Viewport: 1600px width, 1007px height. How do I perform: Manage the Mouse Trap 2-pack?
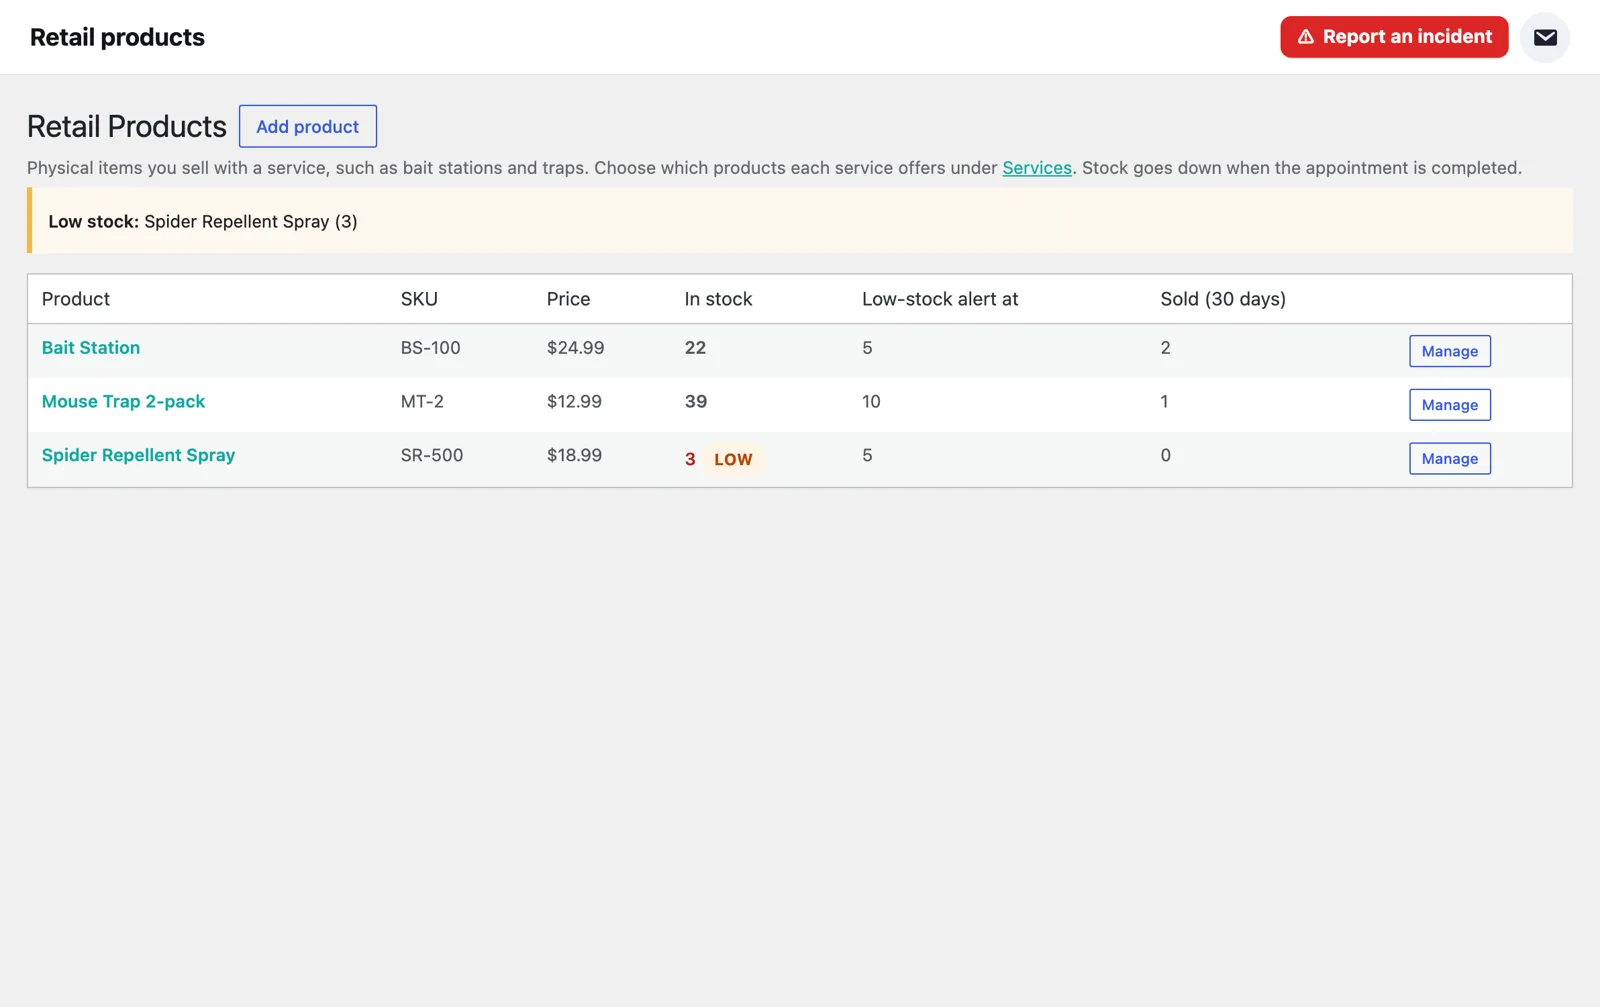[1449, 405]
